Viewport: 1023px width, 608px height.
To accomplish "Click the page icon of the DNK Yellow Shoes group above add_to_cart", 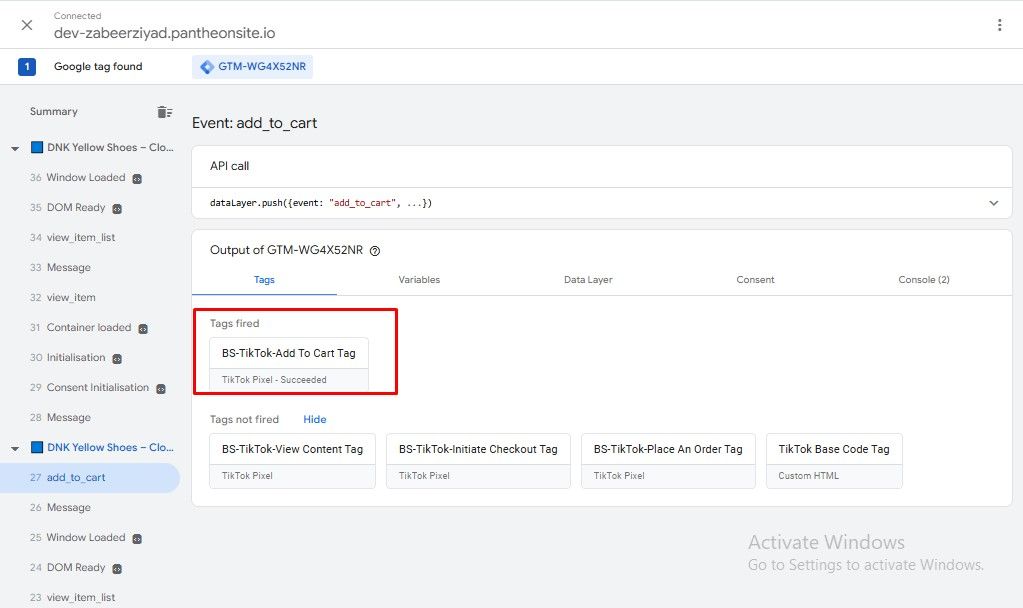I will [37, 448].
